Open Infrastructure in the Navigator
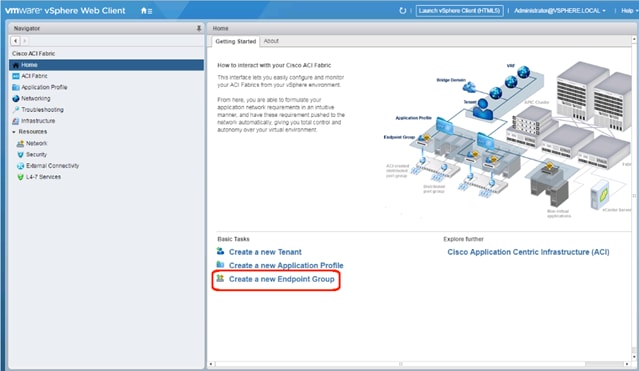This screenshot has height=371, width=639. (38, 121)
